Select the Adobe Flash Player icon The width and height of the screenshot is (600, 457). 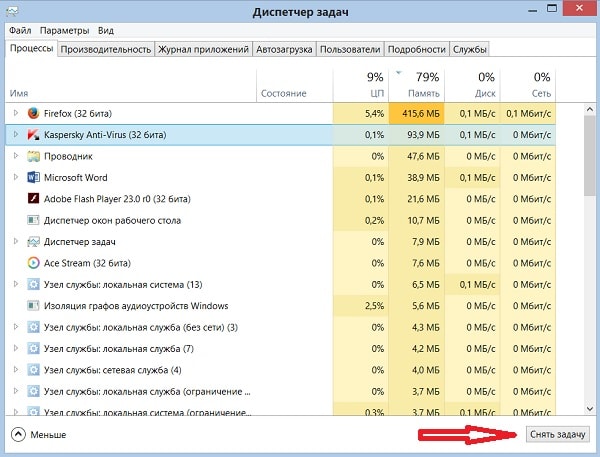pos(33,199)
